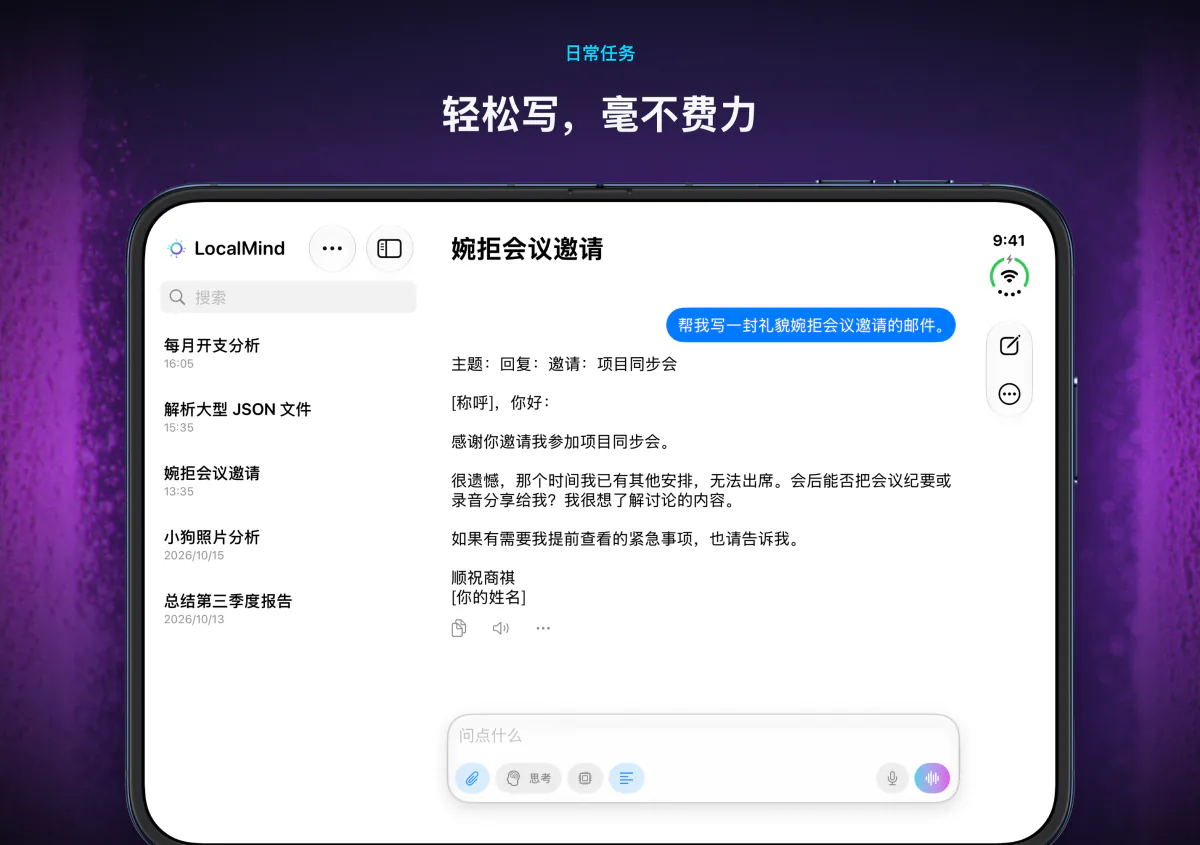Image resolution: width=1200 pixels, height=845 pixels.
Task: Click the blue user message bubble
Action: [811, 325]
